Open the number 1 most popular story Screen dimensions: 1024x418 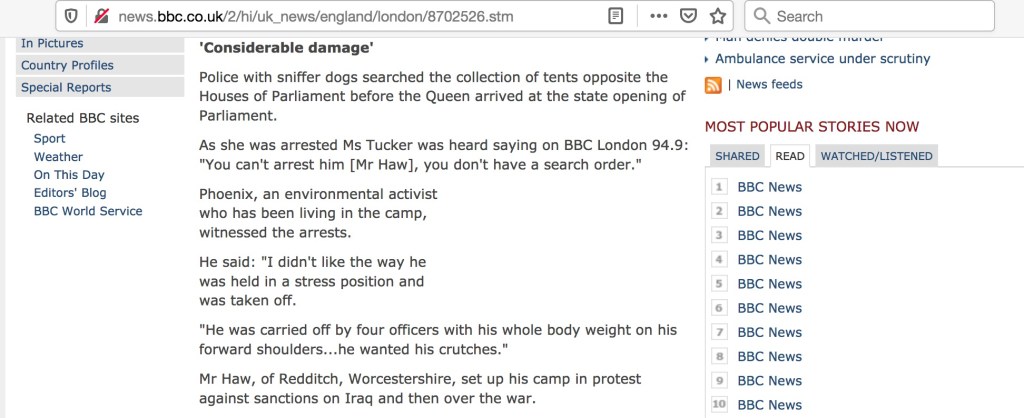coord(769,187)
